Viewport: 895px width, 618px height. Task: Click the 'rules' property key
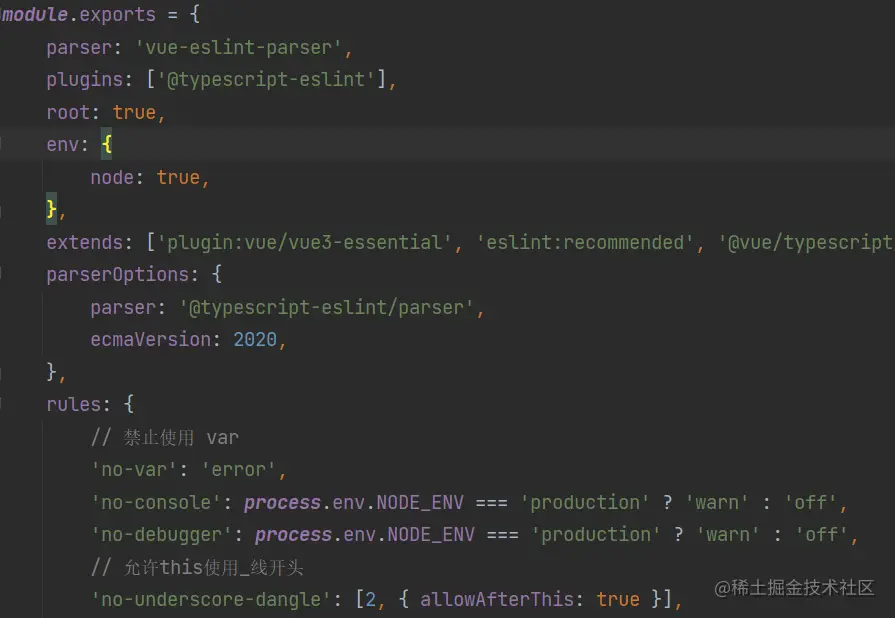(74, 405)
